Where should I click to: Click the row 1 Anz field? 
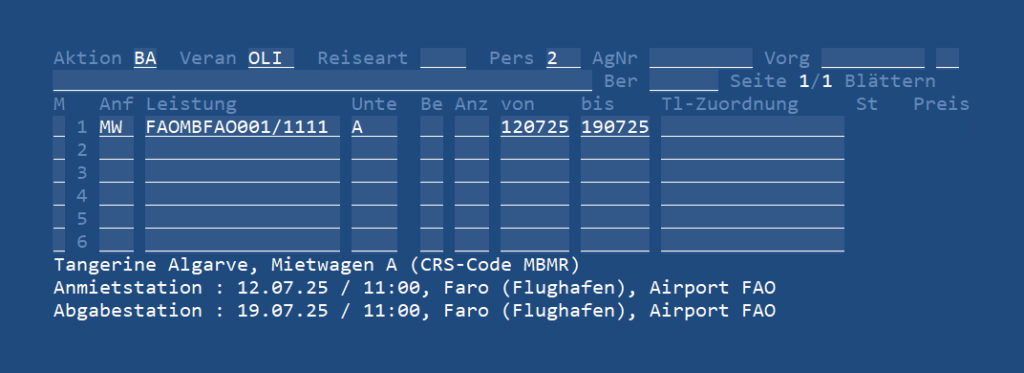tap(472, 127)
